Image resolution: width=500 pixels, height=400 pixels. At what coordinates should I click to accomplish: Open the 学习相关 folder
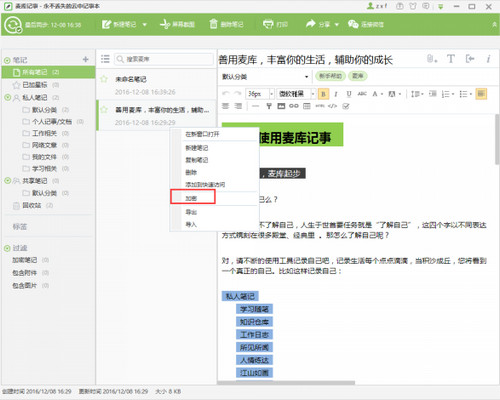[x=45, y=168]
